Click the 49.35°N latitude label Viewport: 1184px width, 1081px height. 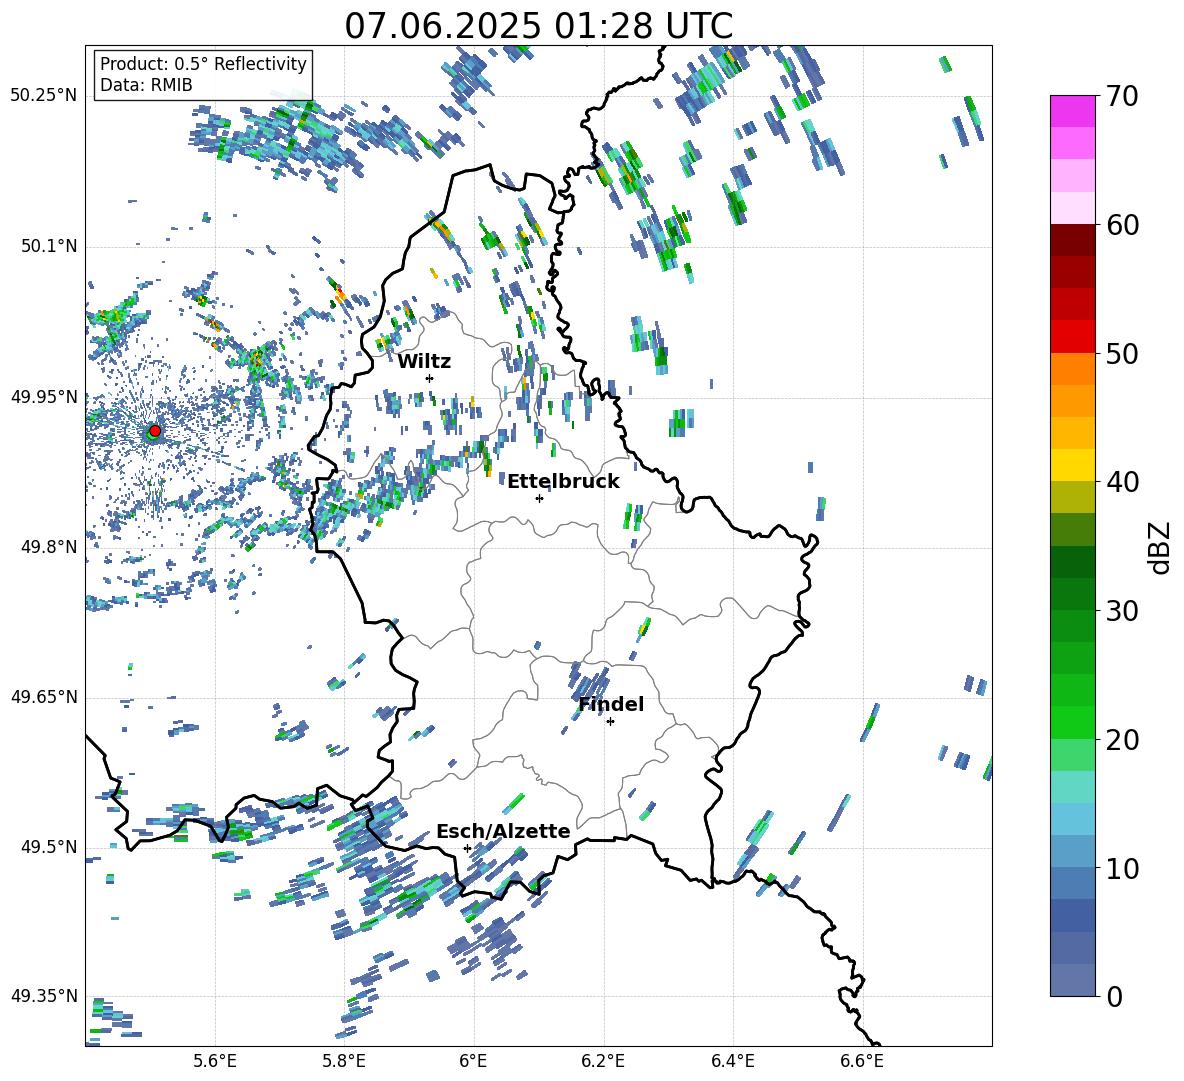[44, 996]
